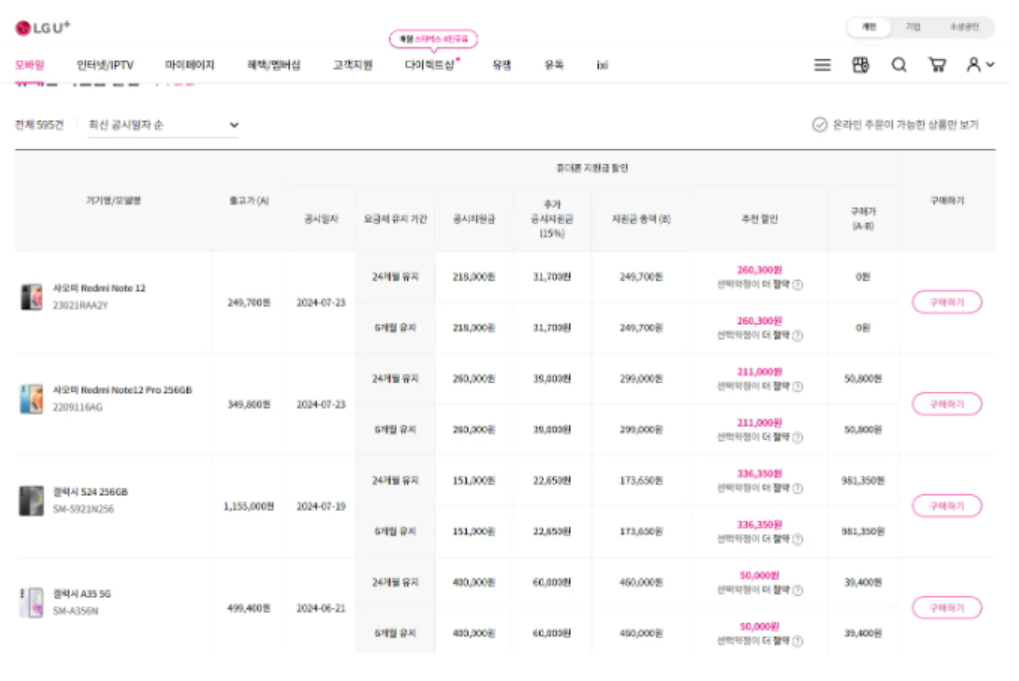This screenshot has width=1019, height=681.
Task: Open the 샤오미 Redmi Note 12 phone thumbnail
Action: pos(31,297)
